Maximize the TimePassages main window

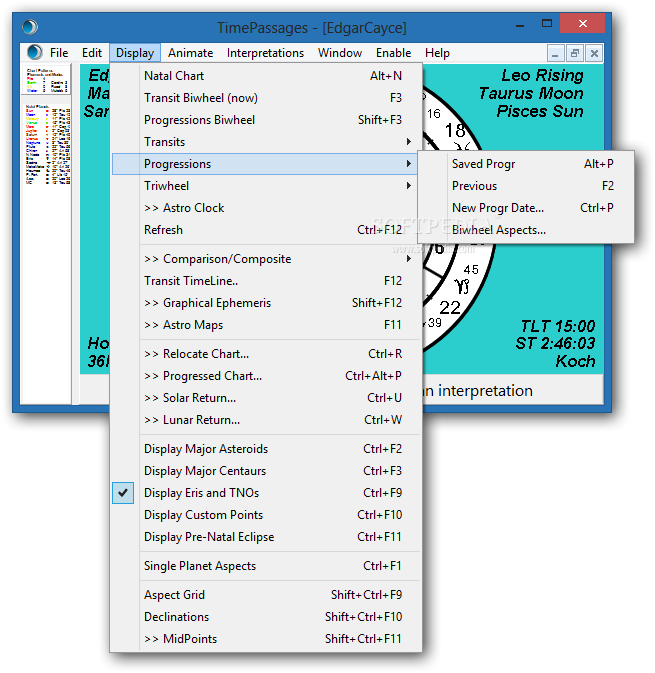click(547, 24)
